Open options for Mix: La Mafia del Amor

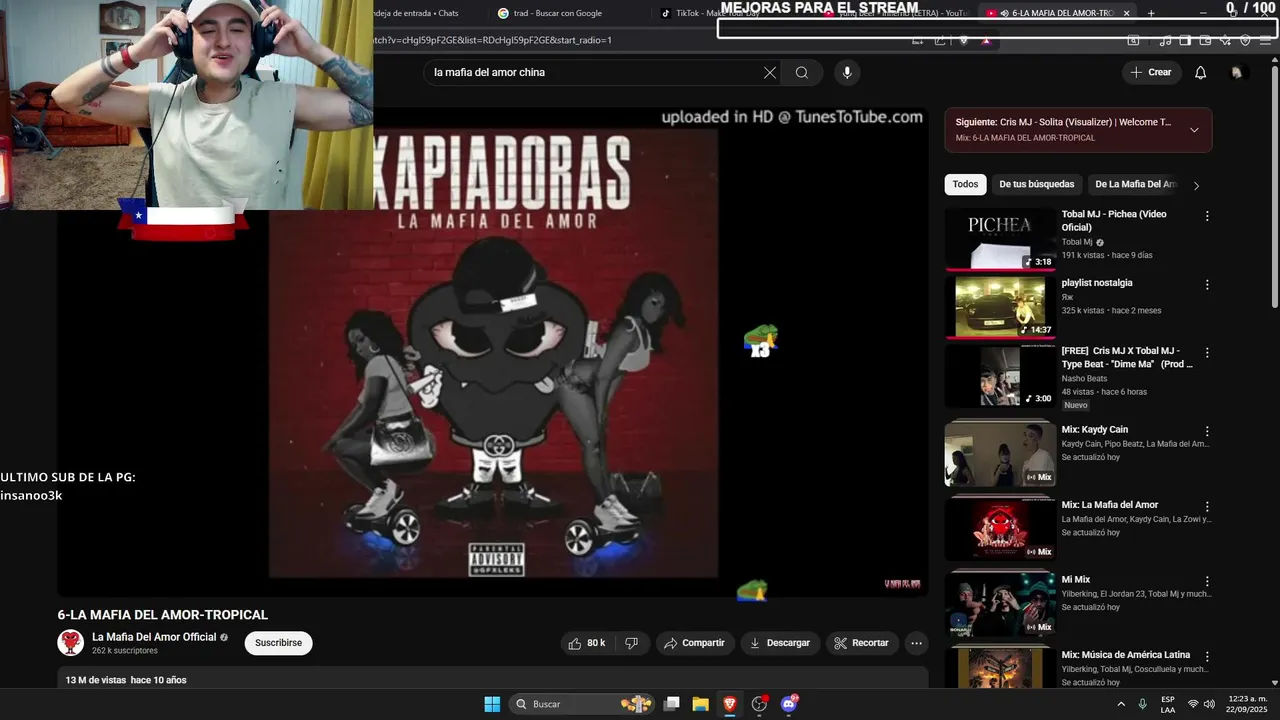pos(1207,507)
